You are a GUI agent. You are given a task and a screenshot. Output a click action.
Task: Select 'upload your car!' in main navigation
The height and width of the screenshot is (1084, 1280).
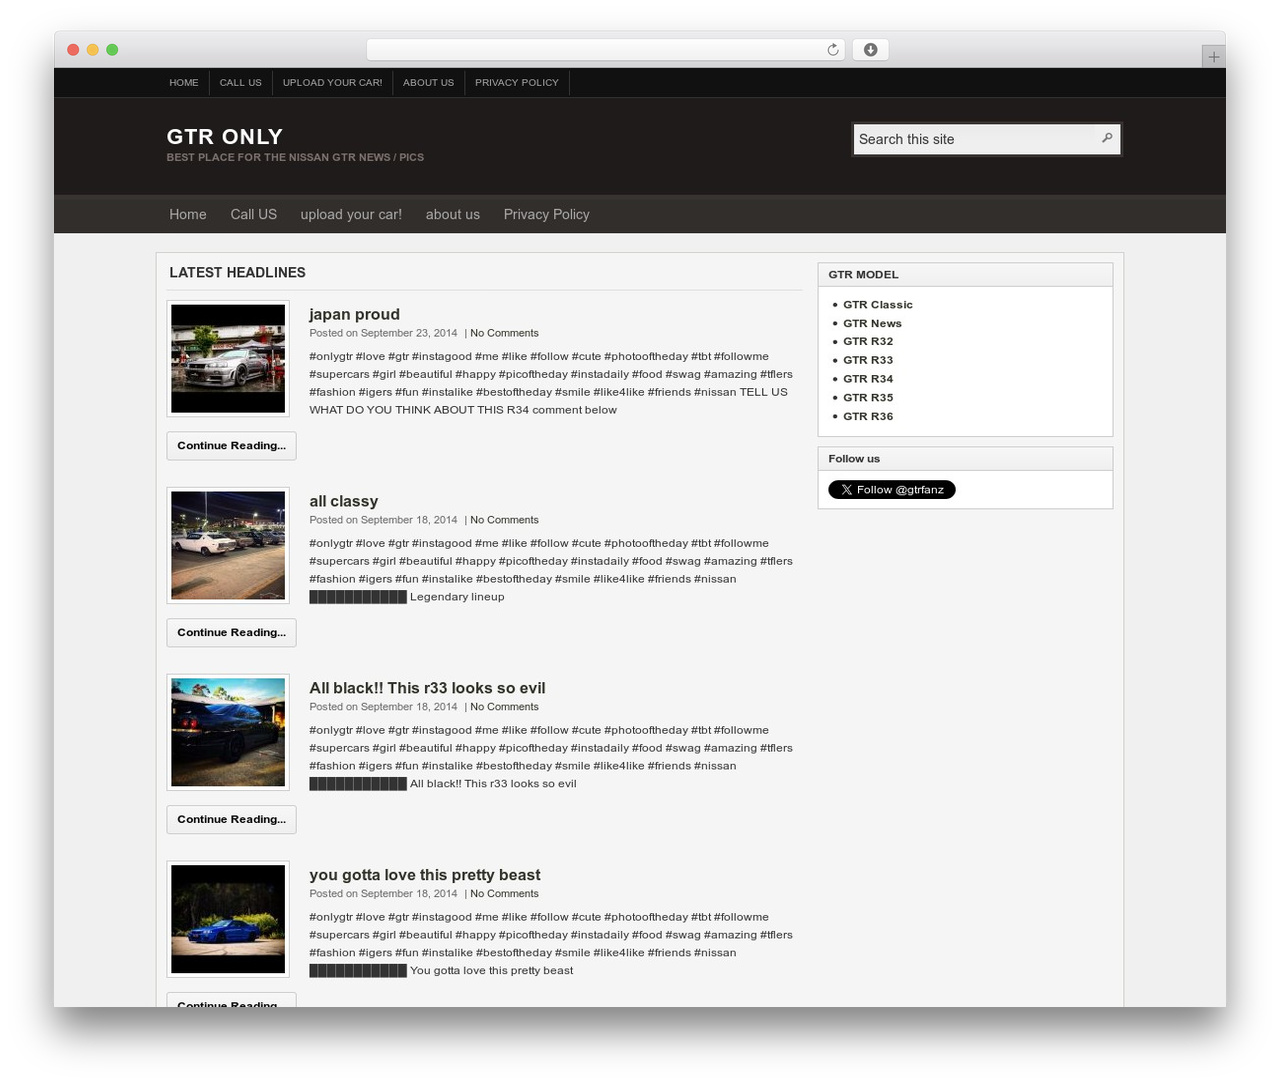(351, 214)
